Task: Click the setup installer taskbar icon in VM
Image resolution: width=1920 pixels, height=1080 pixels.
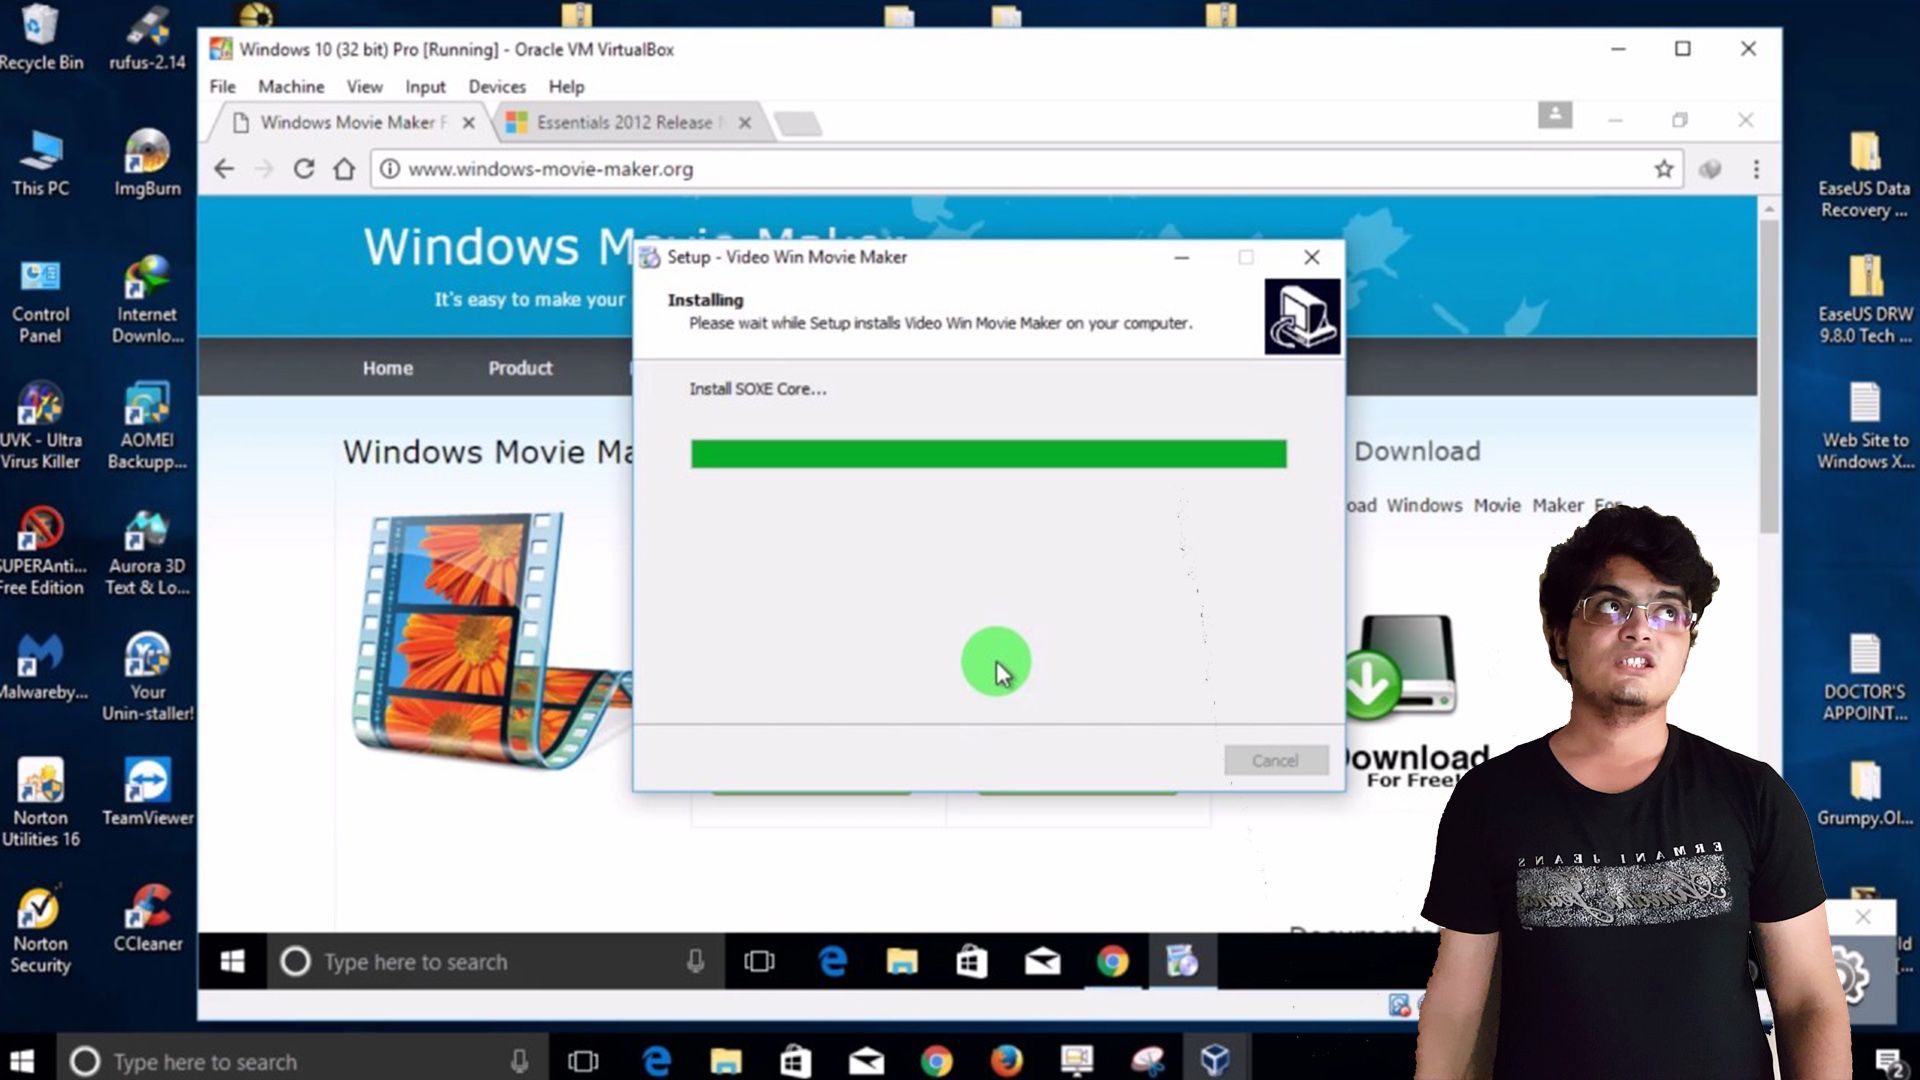Action: click(x=1182, y=961)
